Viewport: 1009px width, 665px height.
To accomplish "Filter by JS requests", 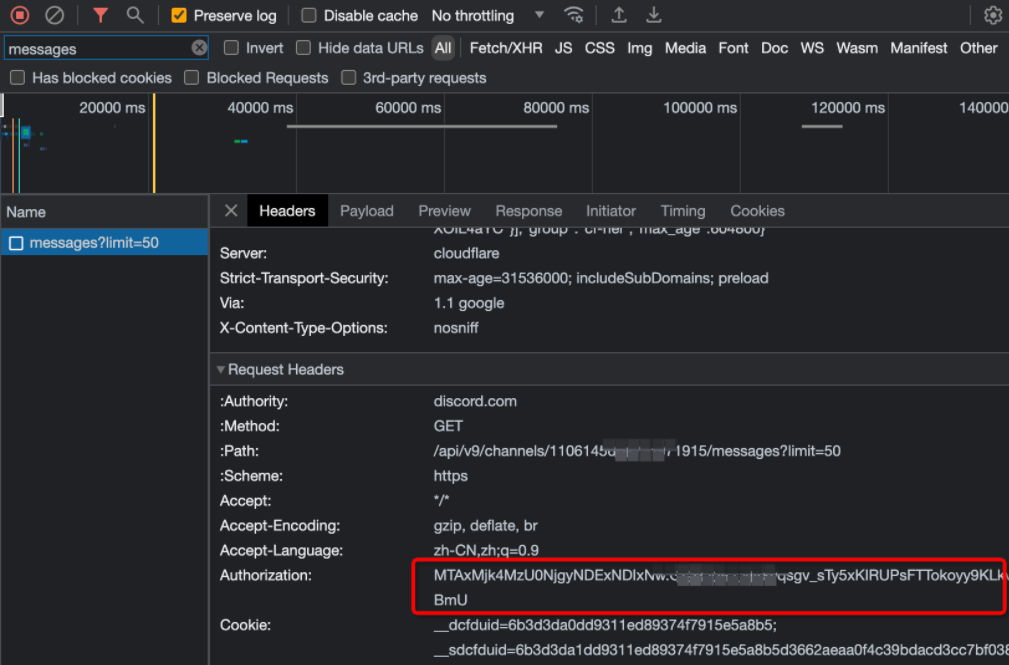I will click(563, 48).
